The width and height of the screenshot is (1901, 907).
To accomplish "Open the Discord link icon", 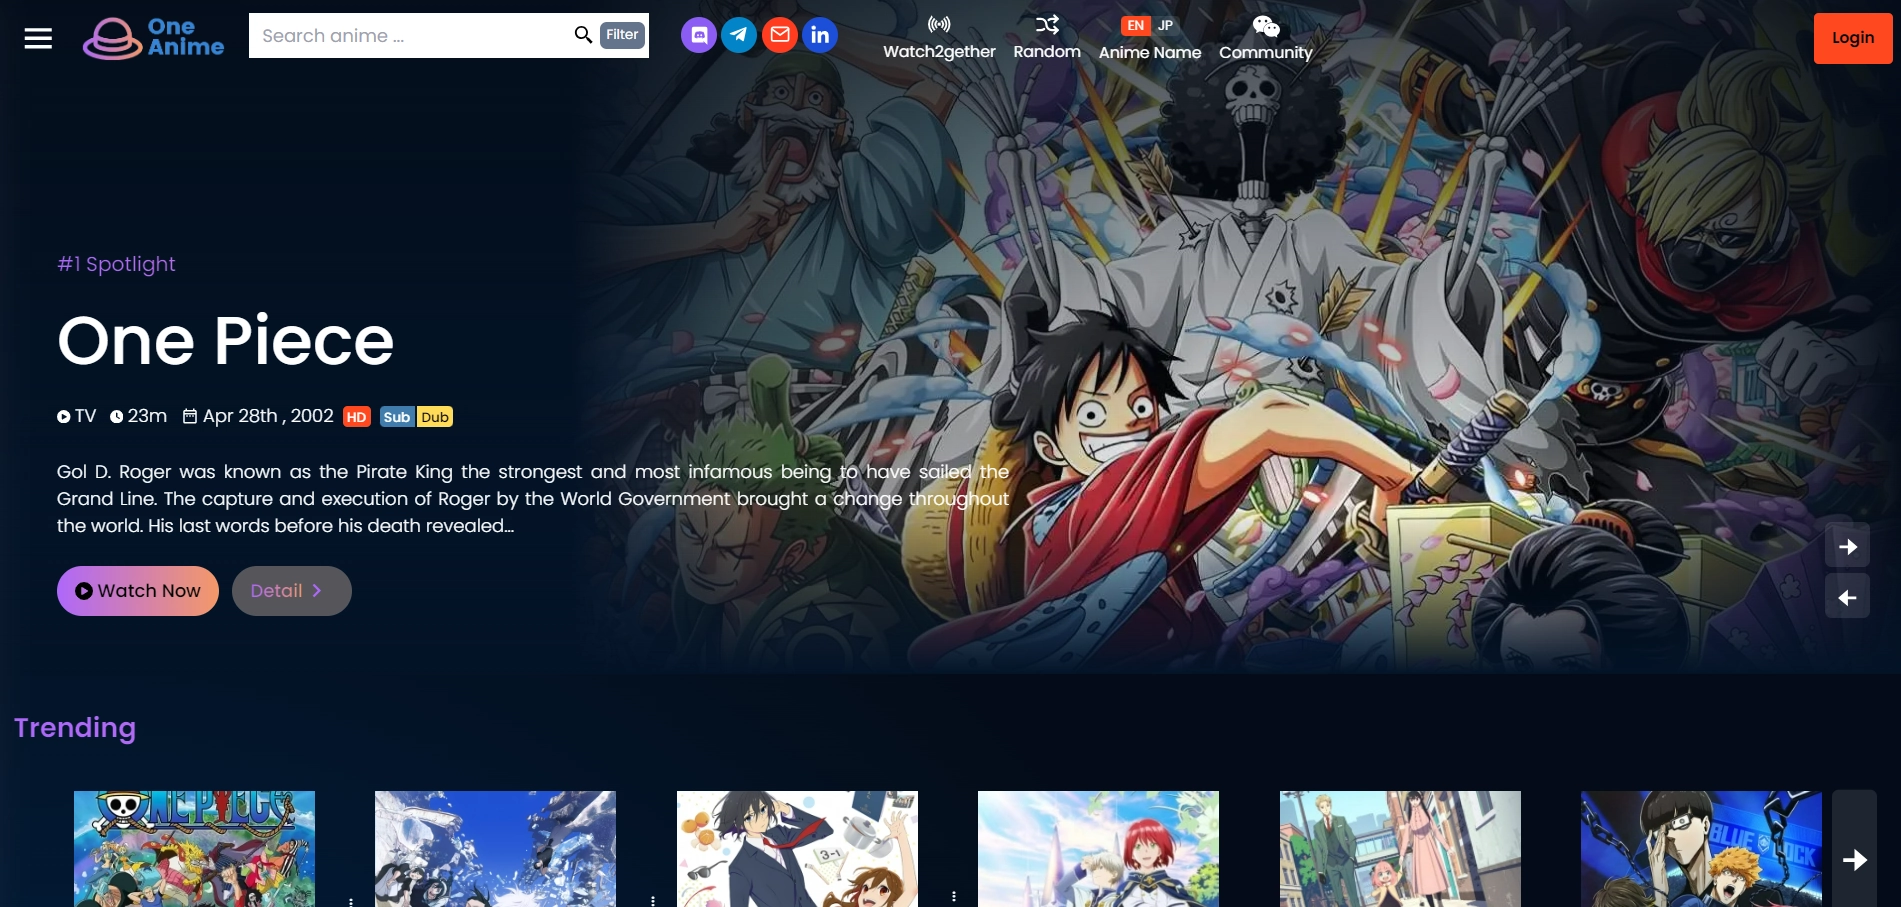I will click(x=699, y=35).
